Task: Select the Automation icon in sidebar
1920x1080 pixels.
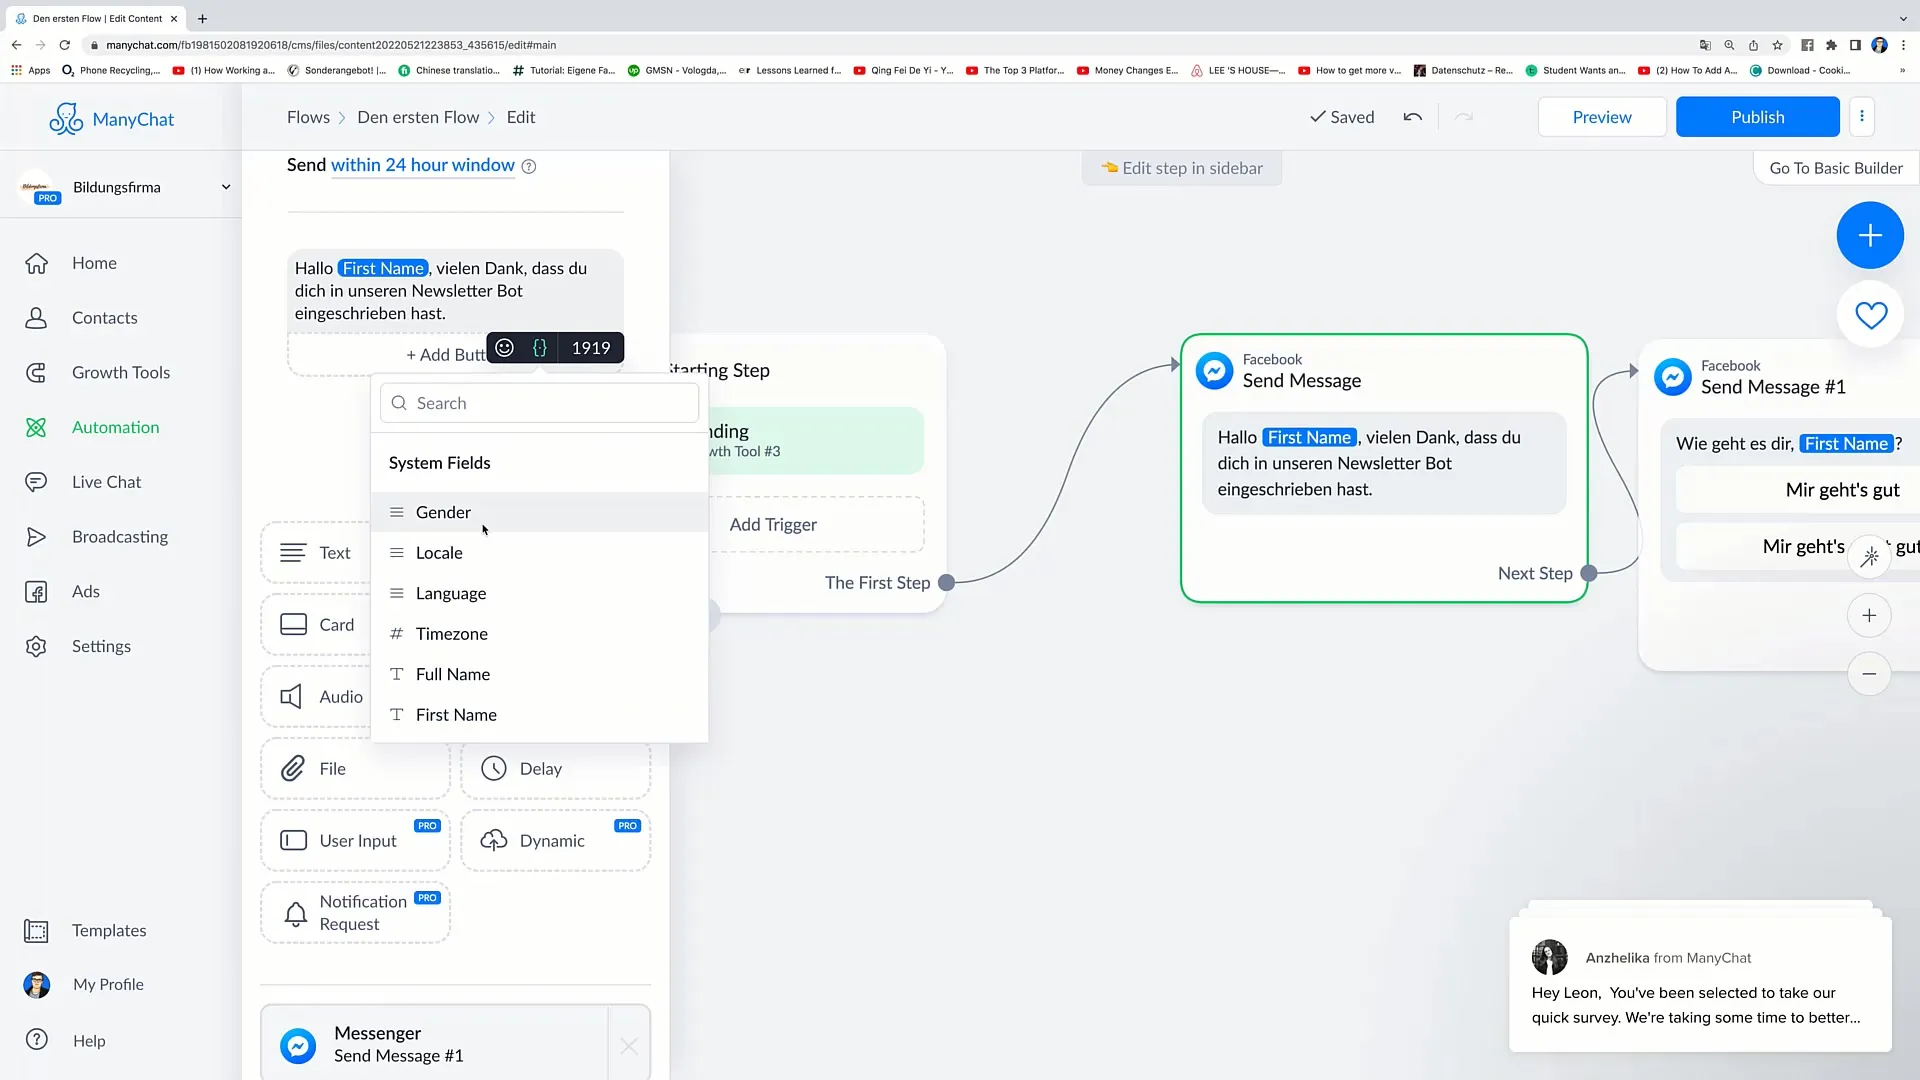Action: point(36,426)
